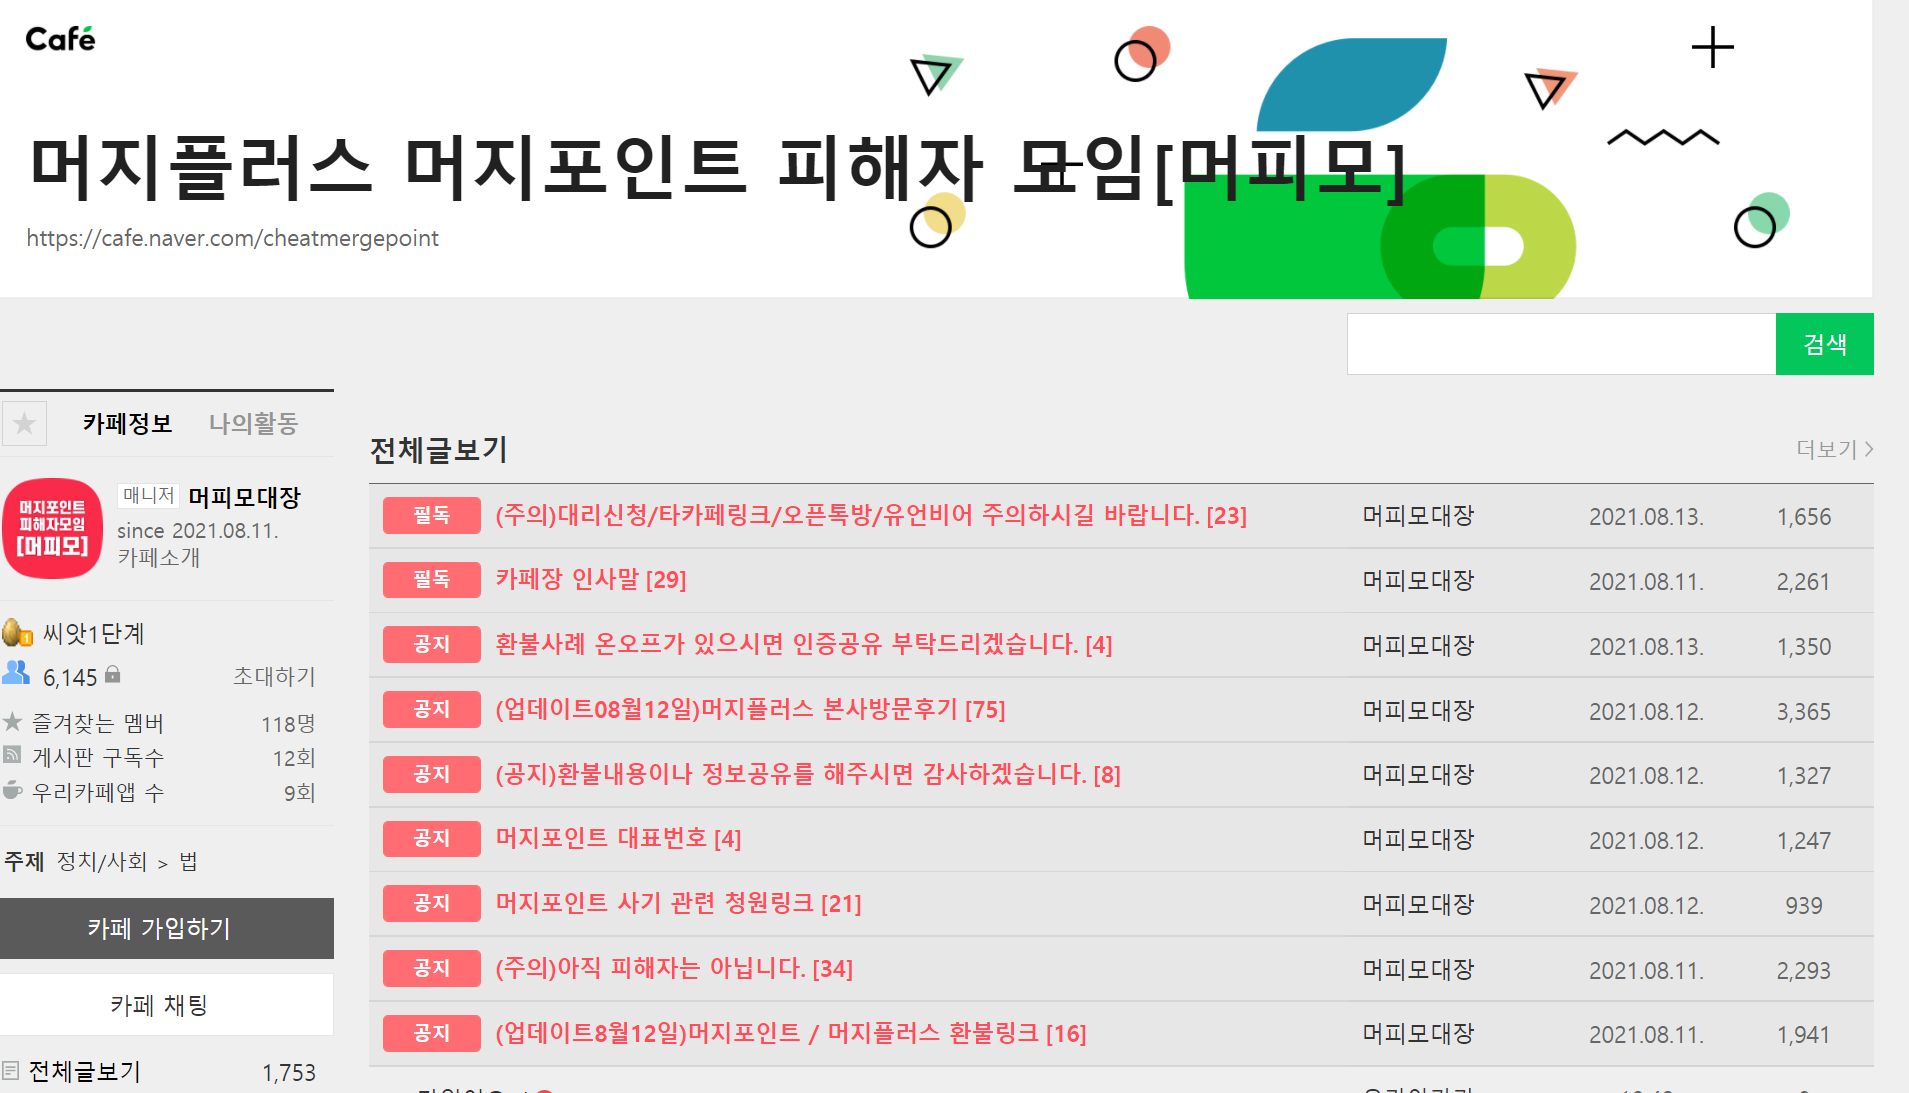Click the [75] comment count on 본사방문후기
The image size is (1909, 1093).
[x=985, y=710]
